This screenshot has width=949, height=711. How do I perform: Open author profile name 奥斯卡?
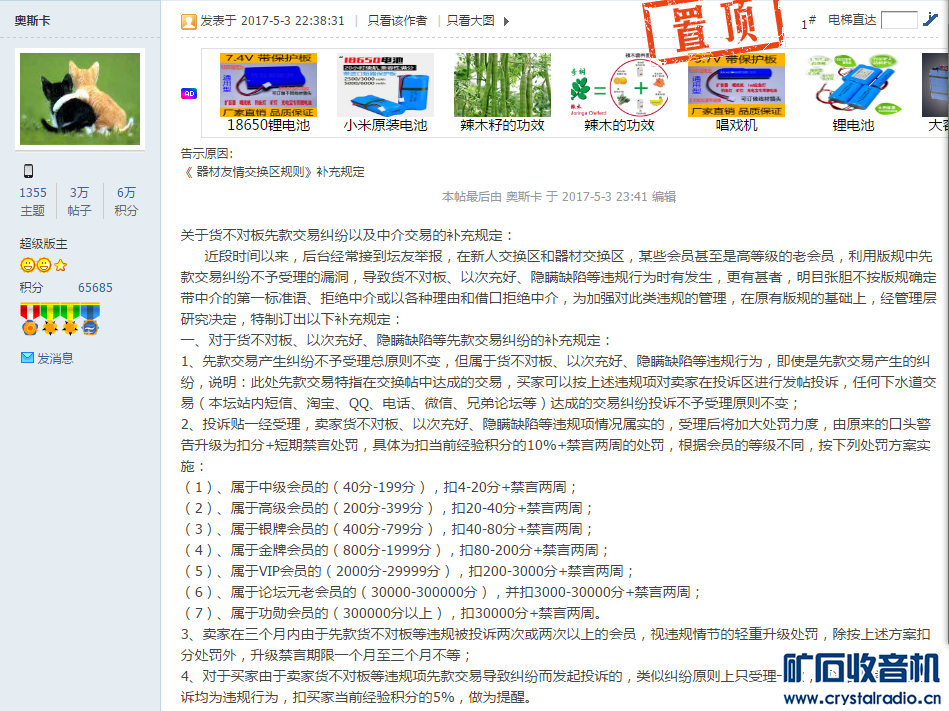33,21
